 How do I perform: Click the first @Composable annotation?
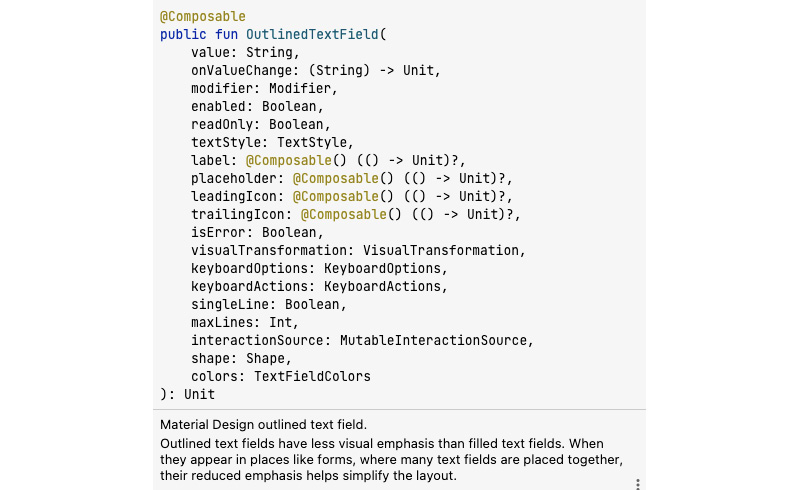[x=203, y=17]
